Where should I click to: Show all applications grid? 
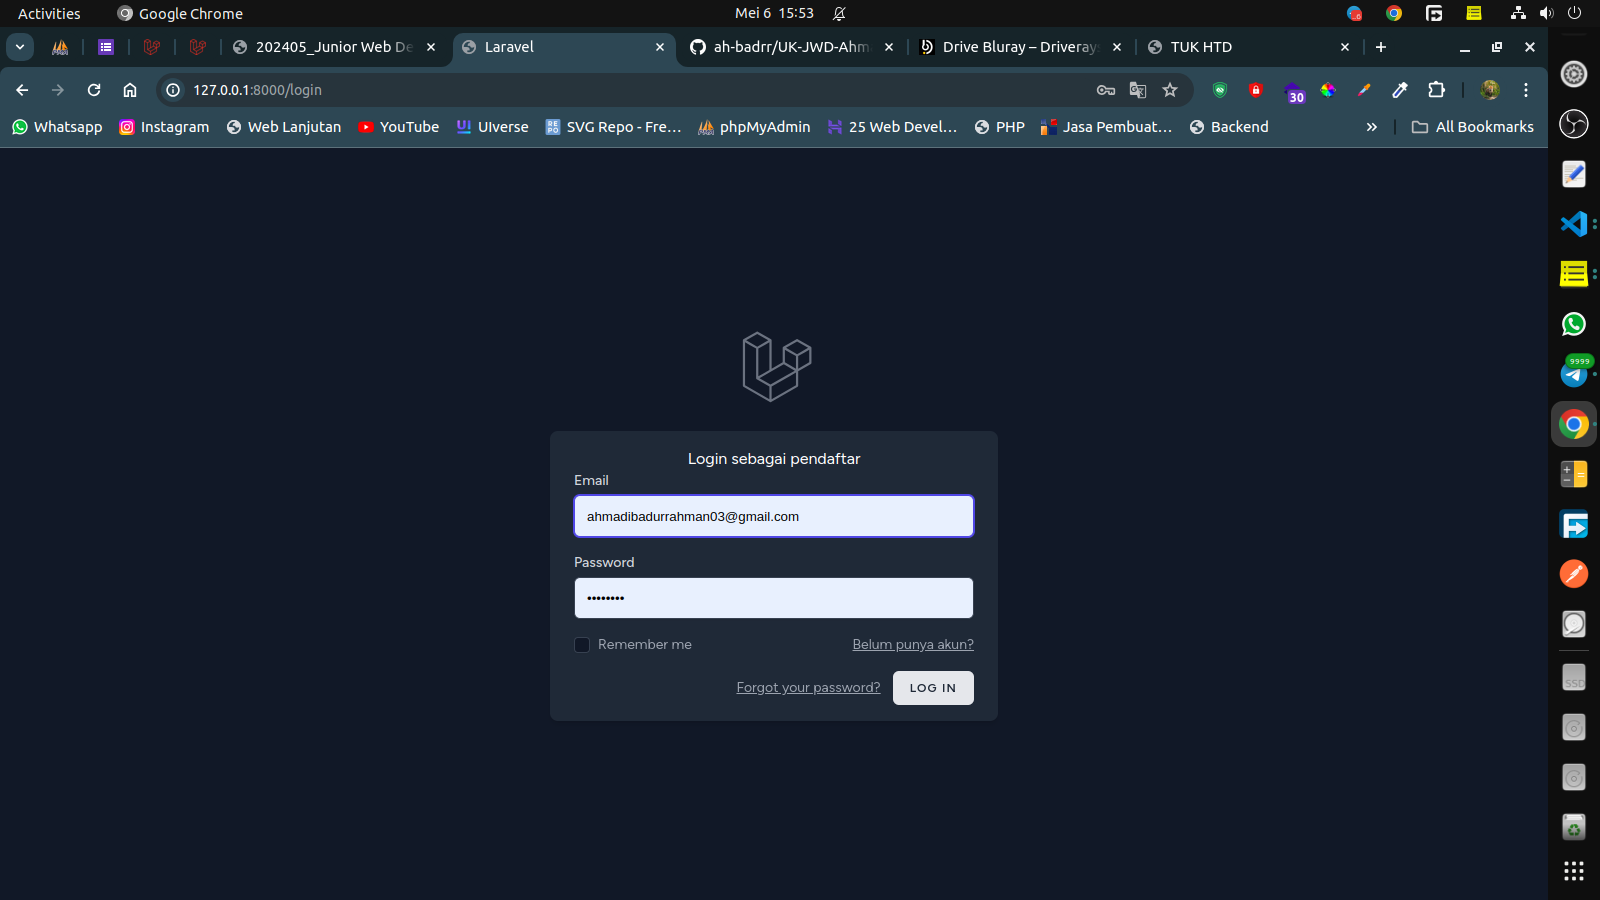pyautogui.click(x=1574, y=871)
